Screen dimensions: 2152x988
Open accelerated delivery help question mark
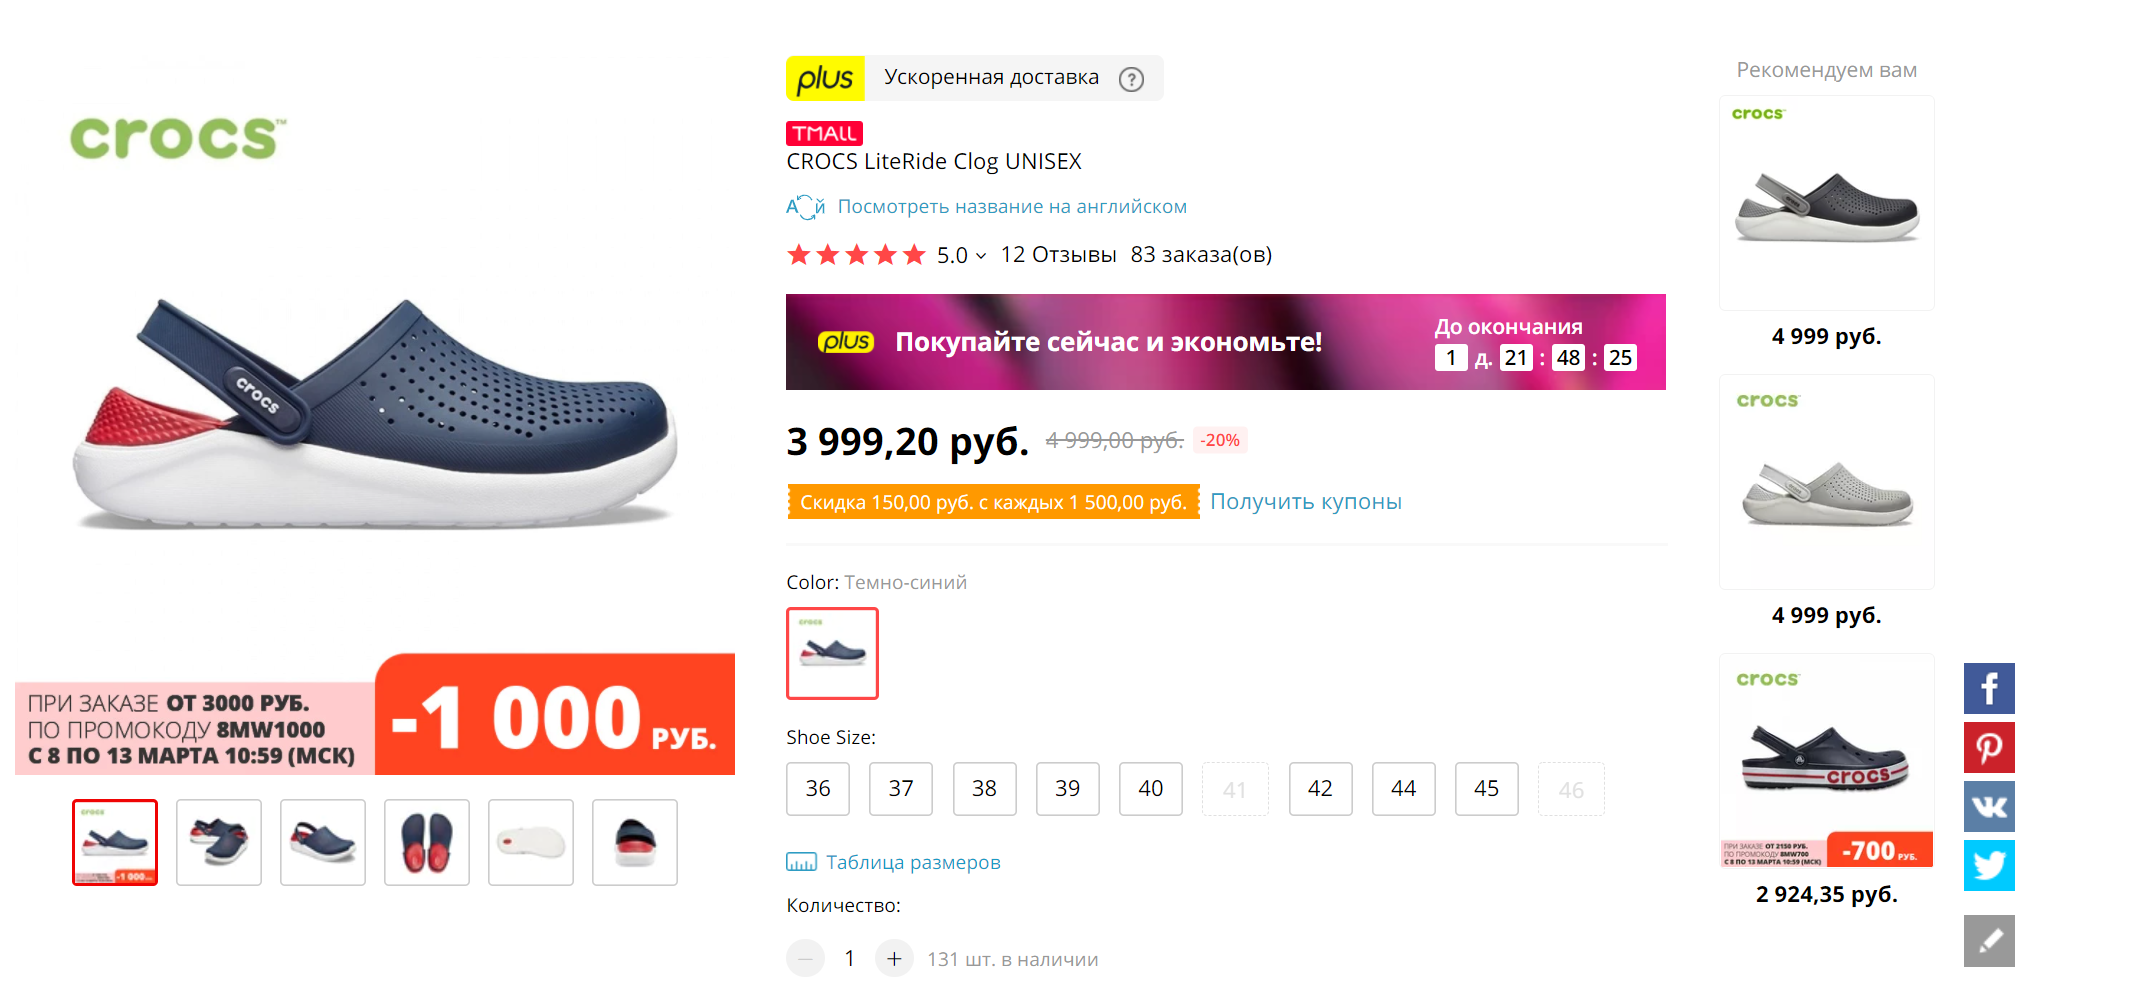pyautogui.click(x=1131, y=79)
